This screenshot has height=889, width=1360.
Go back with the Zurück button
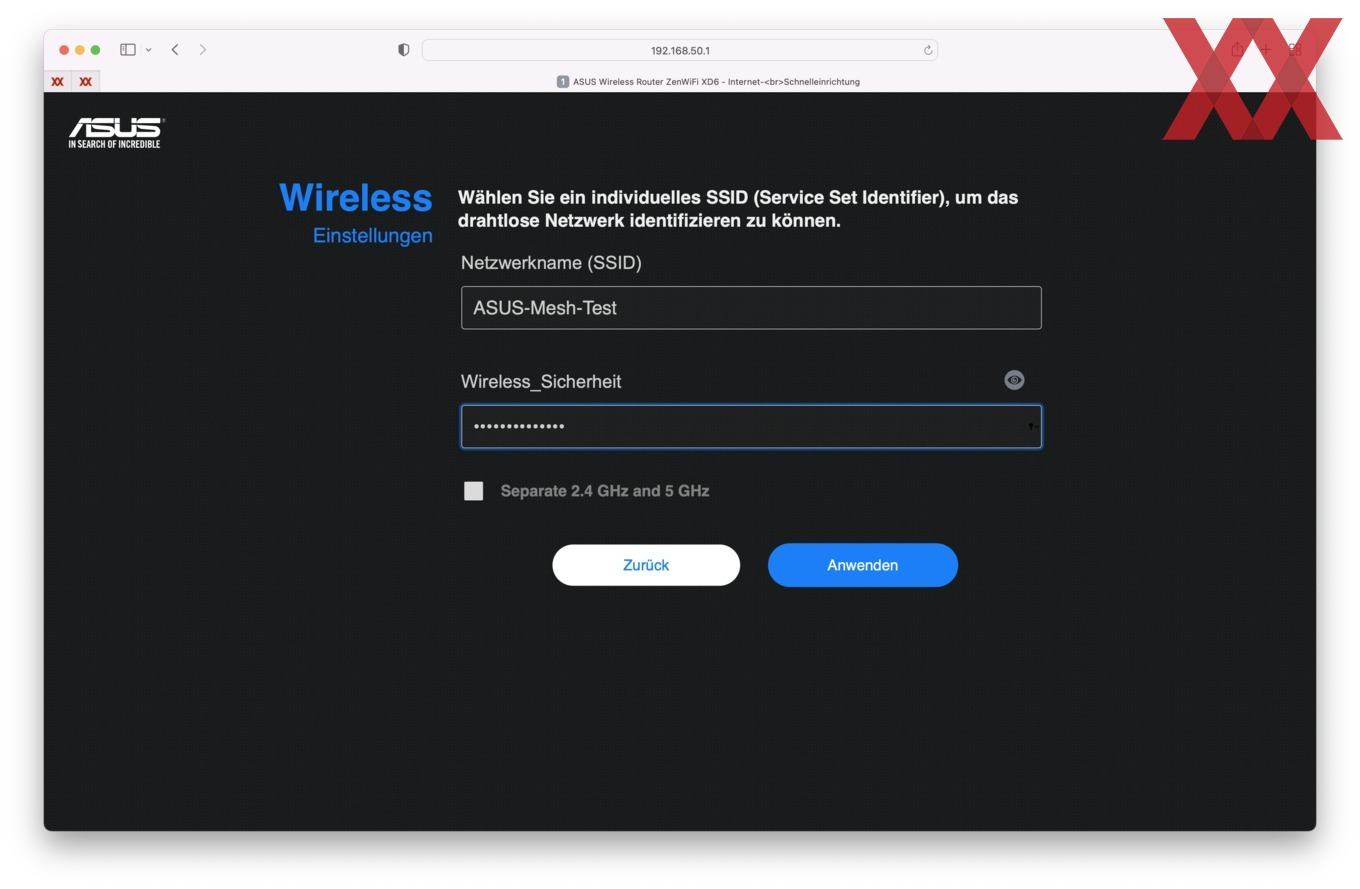tap(646, 565)
